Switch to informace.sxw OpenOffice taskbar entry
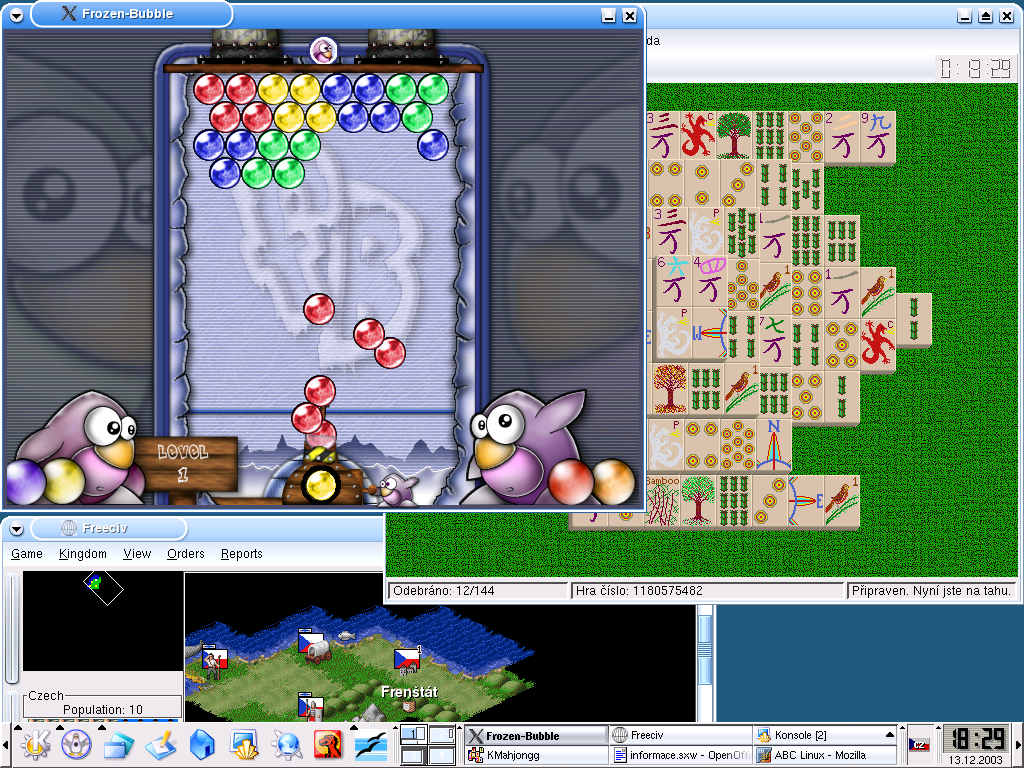This screenshot has height=768, width=1024. [680, 756]
